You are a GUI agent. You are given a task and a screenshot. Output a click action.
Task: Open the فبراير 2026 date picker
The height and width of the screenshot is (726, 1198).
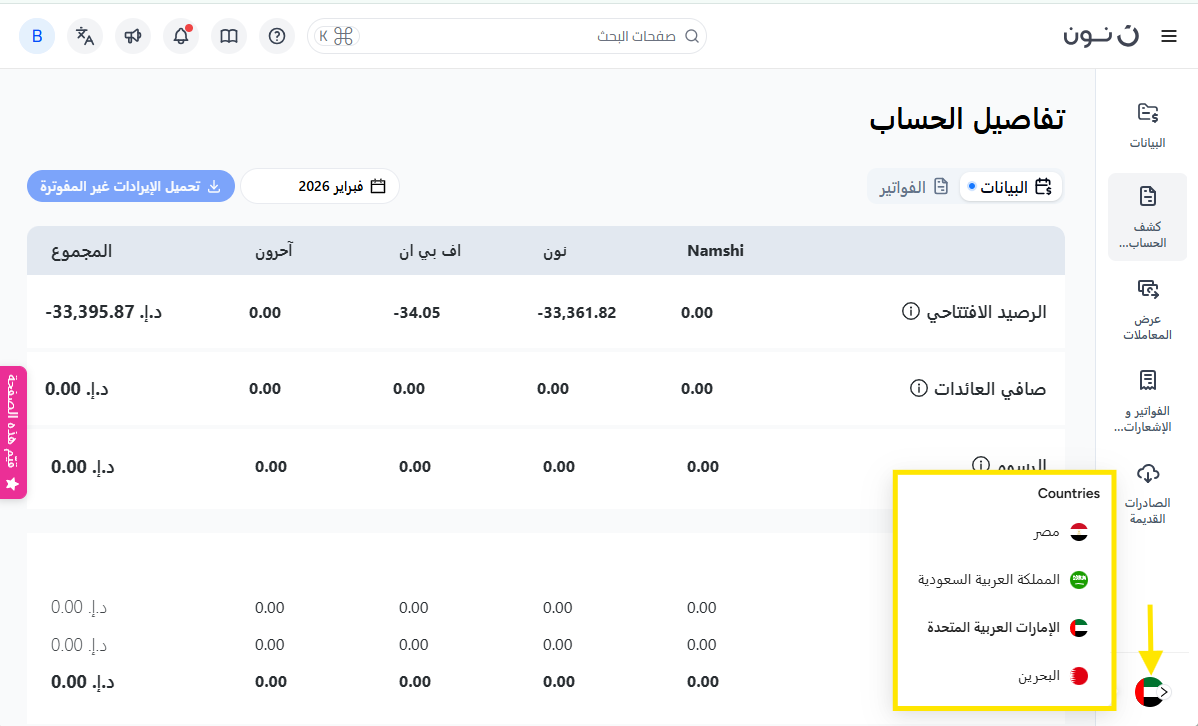[320, 187]
